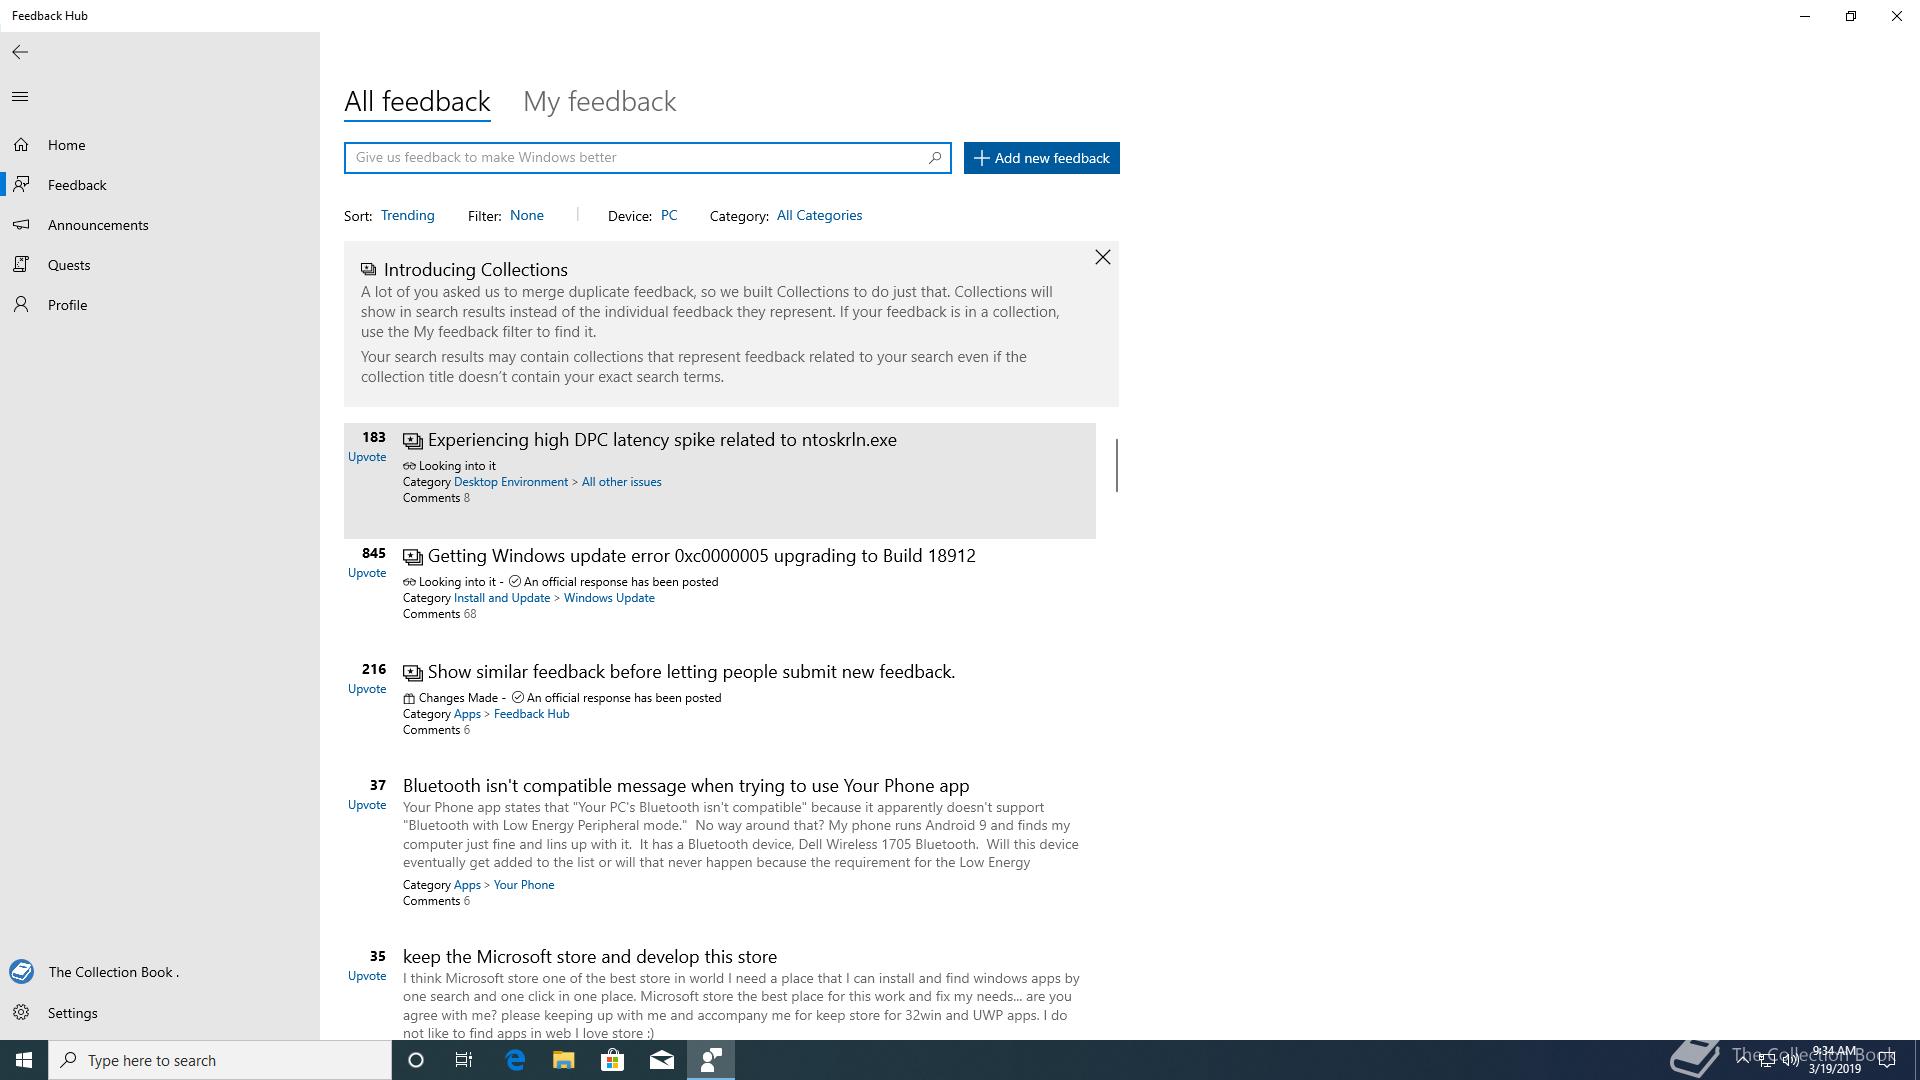This screenshot has height=1080, width=1920.
Task: Click the back arrow icon
Action: (20, 52)
